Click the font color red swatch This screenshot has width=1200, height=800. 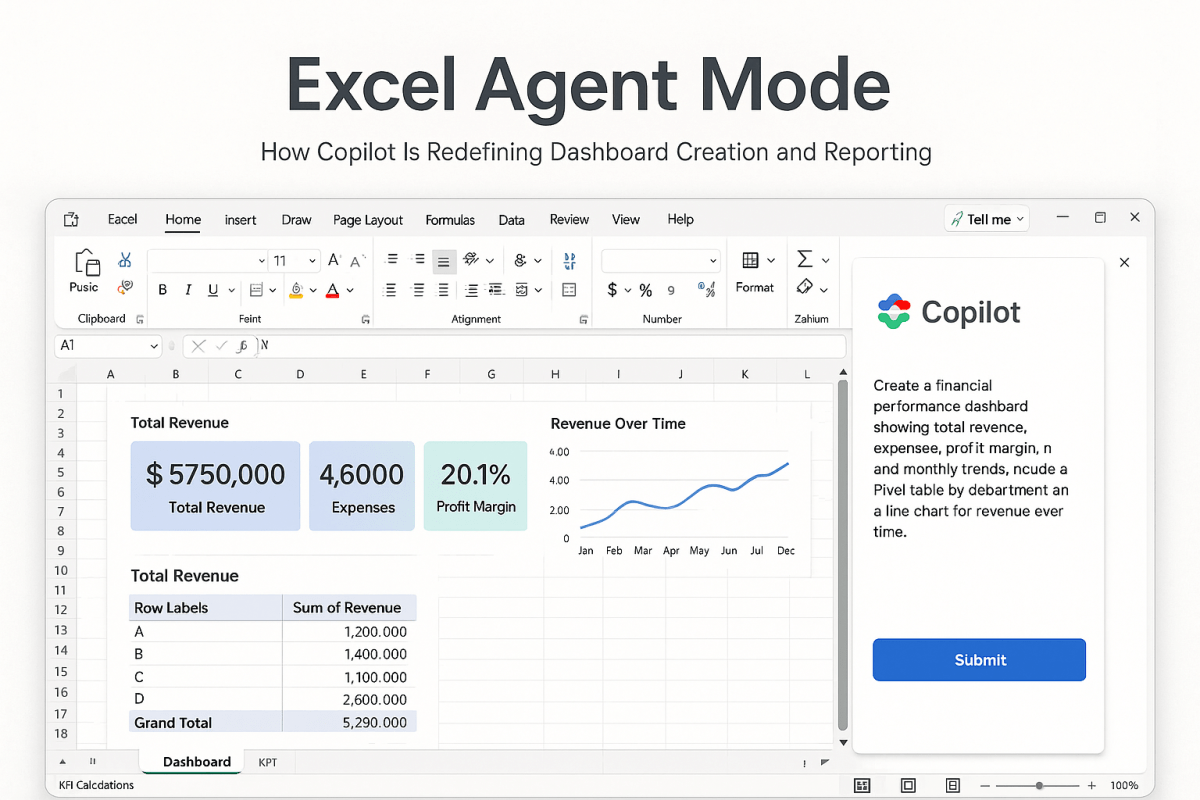click(x=332, y=292)
